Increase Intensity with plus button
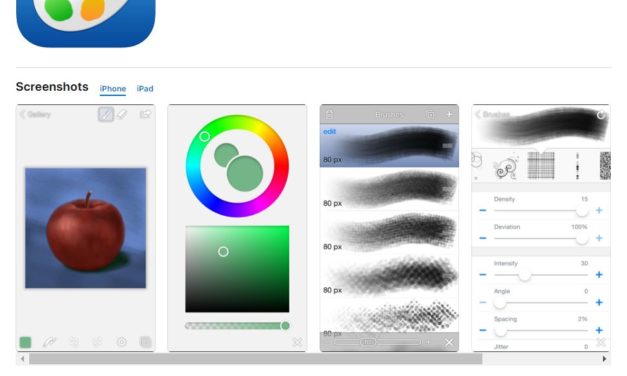This screenshot has height=376, width=627. 599,275
